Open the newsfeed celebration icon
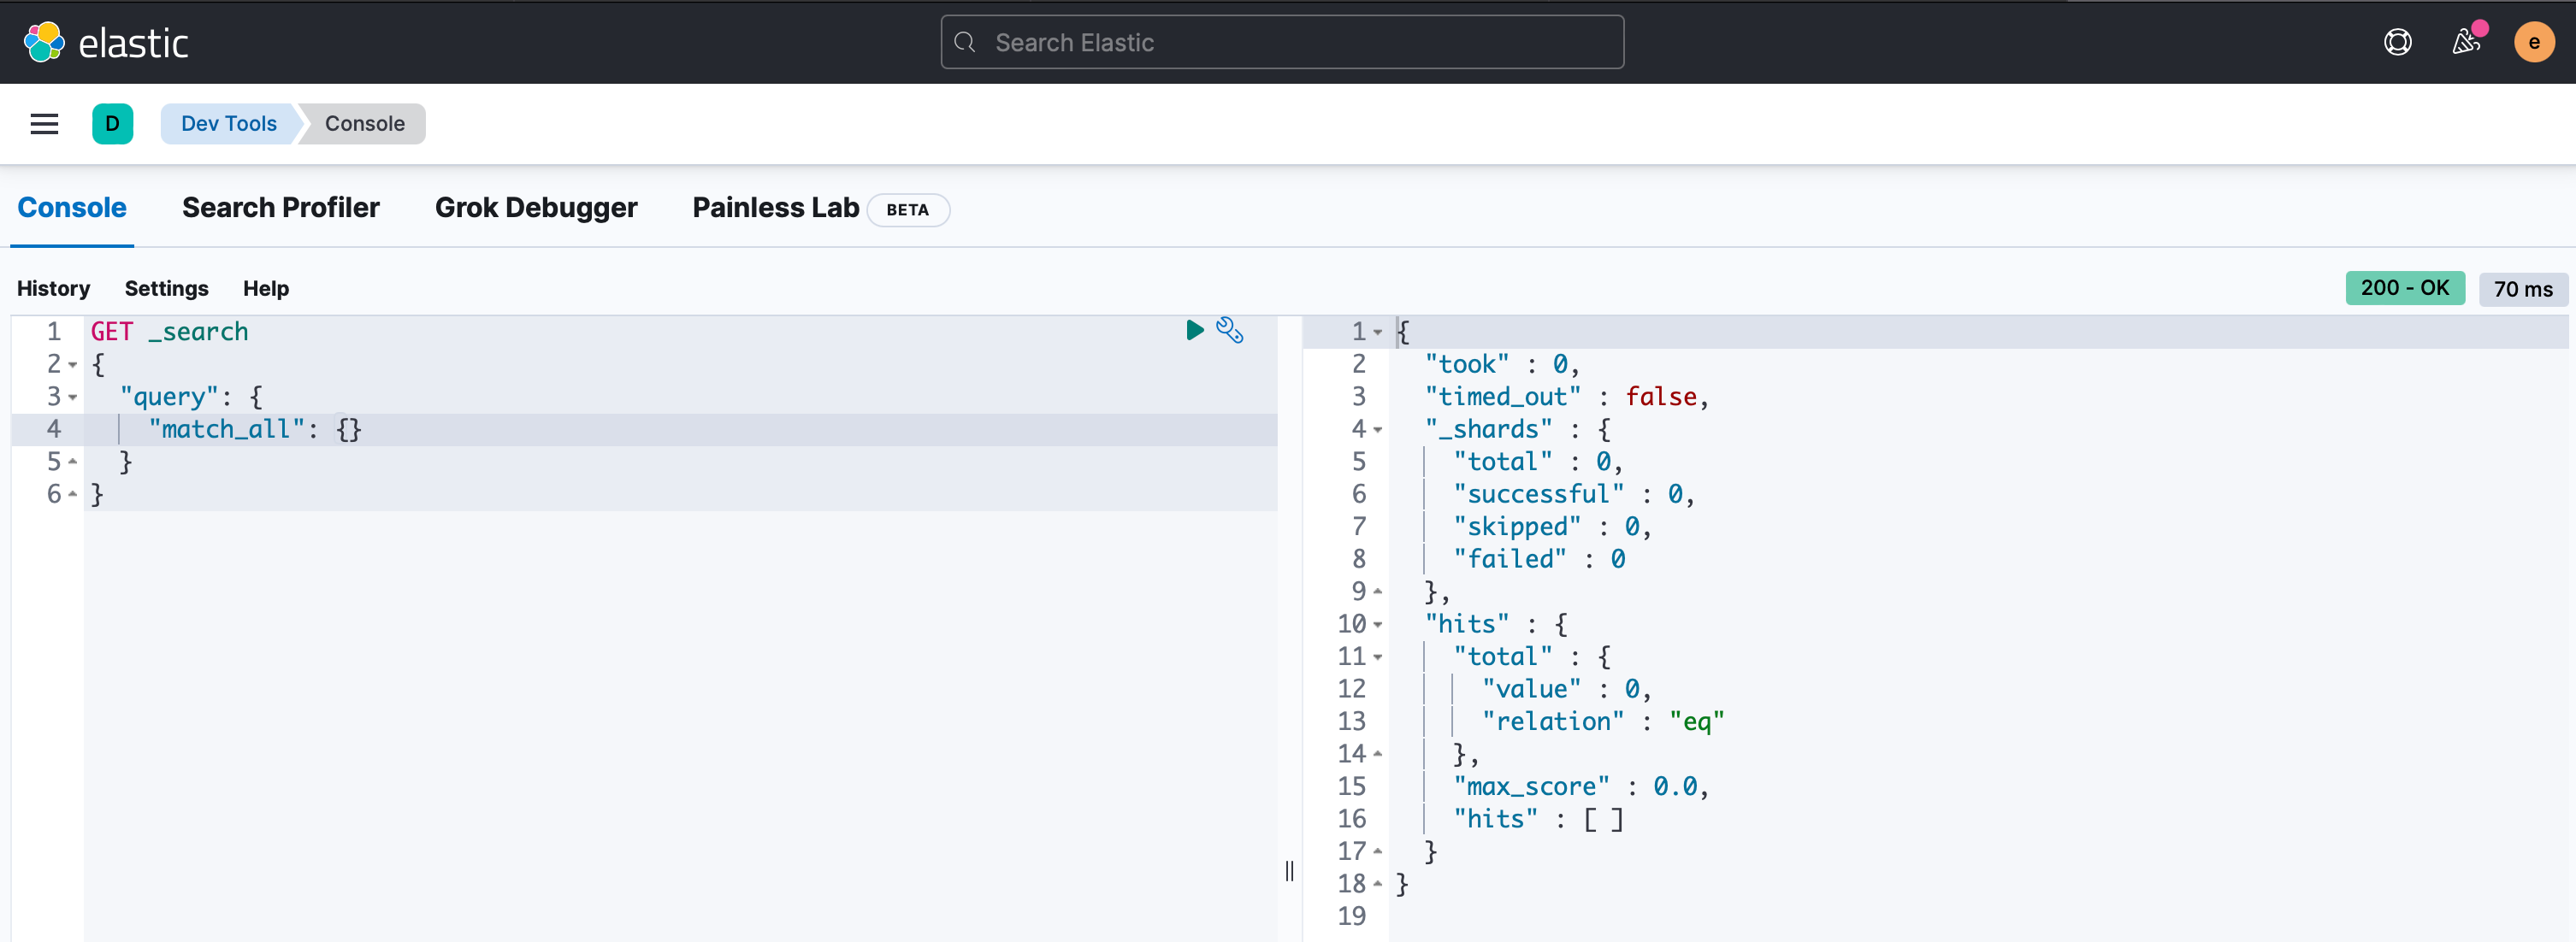 pyautogui.click(x=2466, y=42)
